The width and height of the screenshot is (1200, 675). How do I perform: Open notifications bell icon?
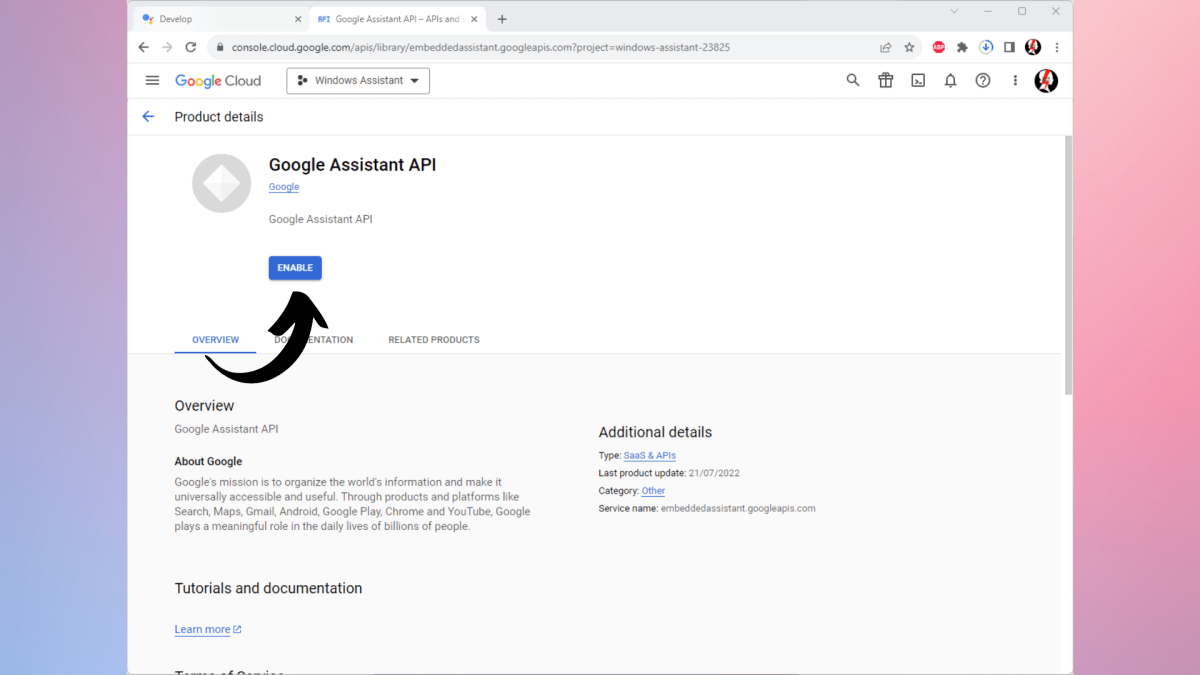click(950, 81)
